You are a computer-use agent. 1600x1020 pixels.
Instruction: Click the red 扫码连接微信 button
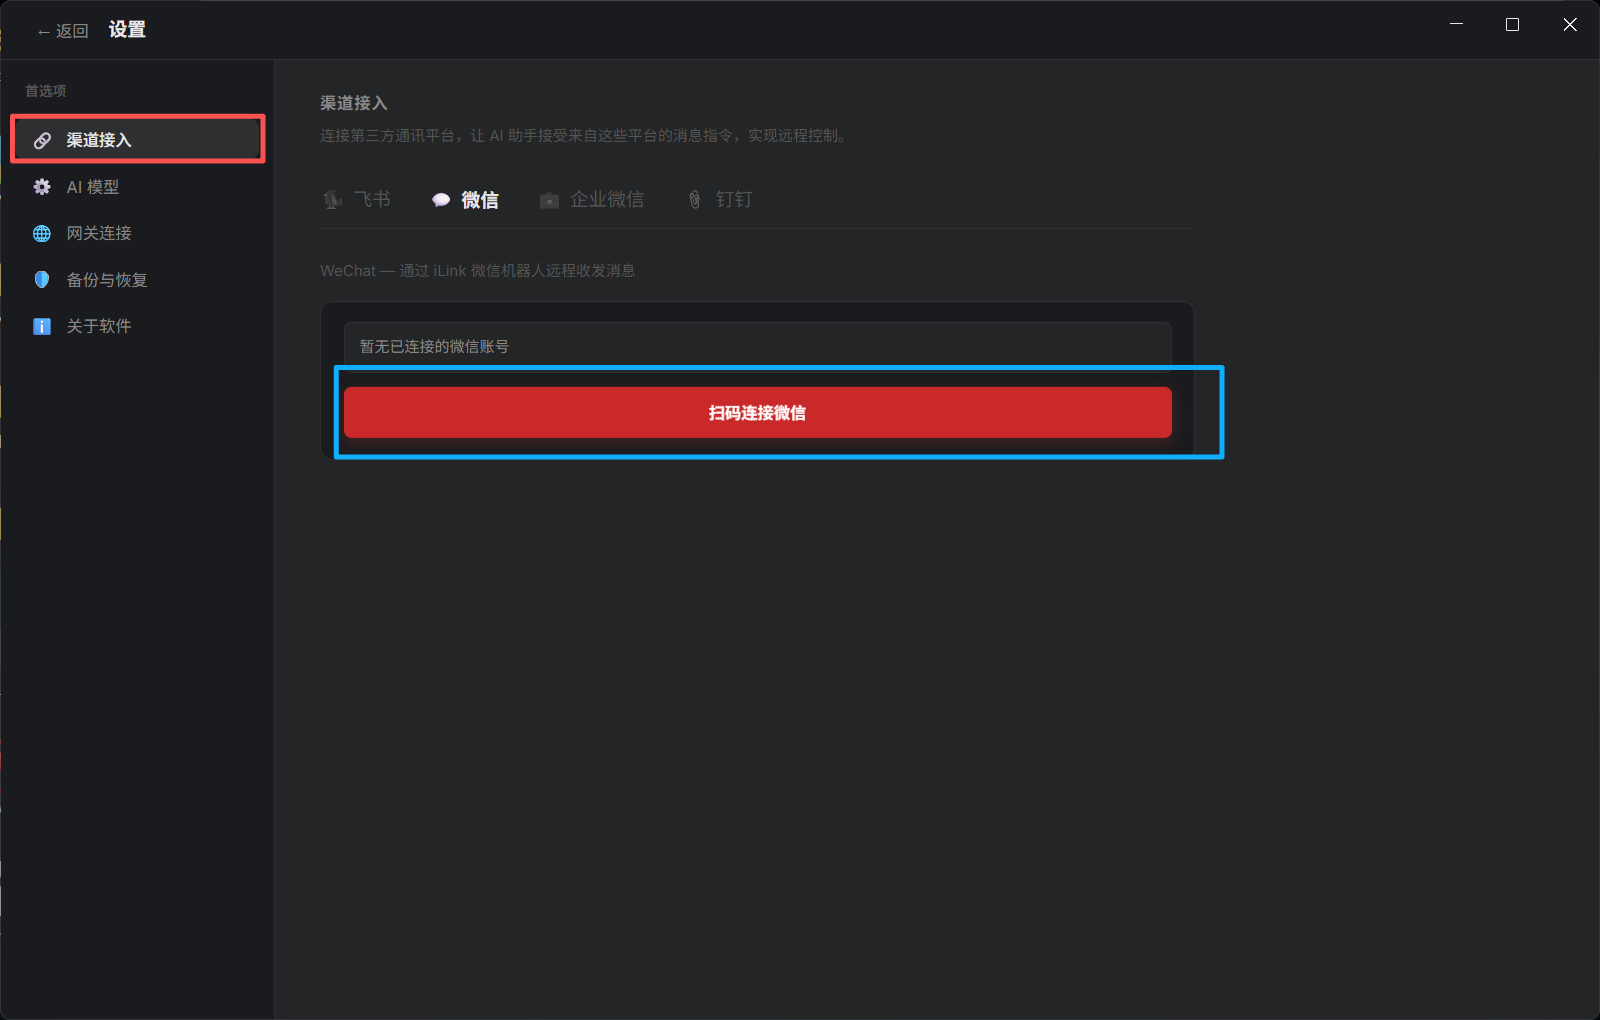click(758, 412)
